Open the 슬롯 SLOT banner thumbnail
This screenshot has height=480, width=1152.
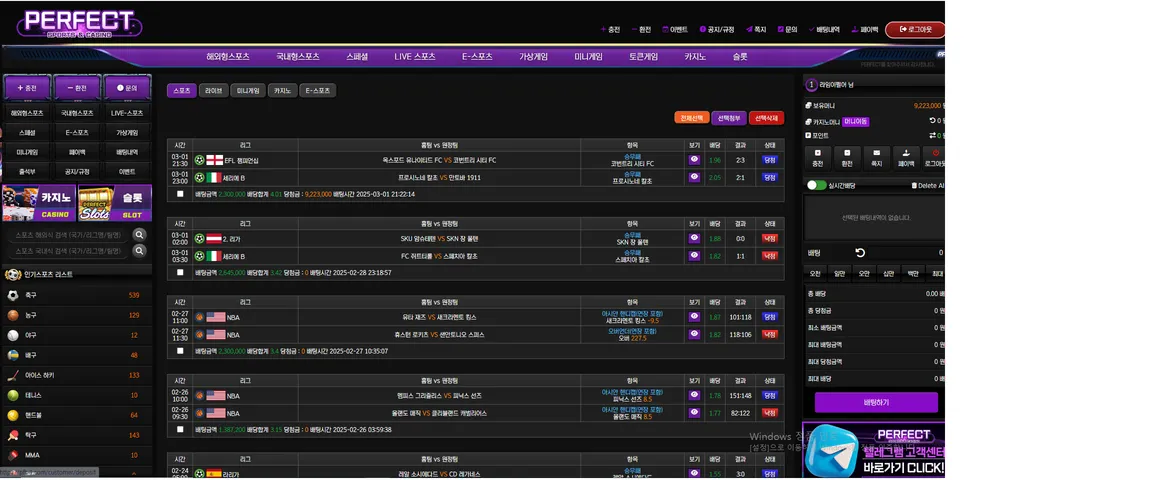point(115,203)
